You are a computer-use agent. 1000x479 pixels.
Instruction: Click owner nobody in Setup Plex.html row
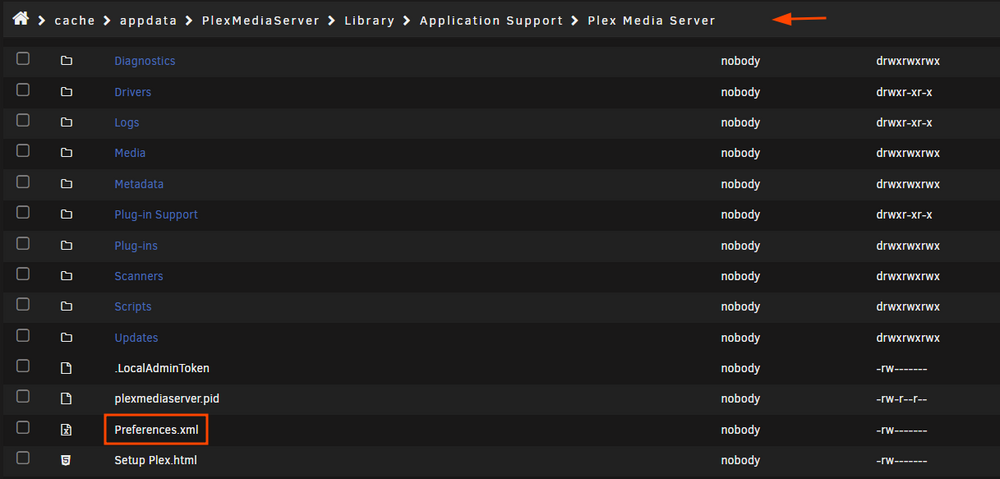[740, 460]
